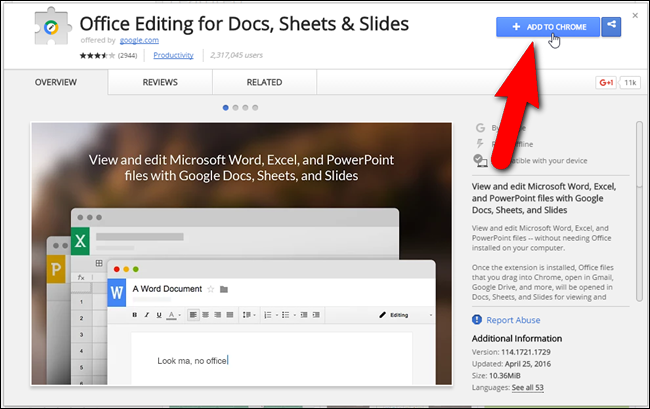Screen dimensions: 650x409
Task: Click the Word W icon in preview
Action: click(116, 293)
